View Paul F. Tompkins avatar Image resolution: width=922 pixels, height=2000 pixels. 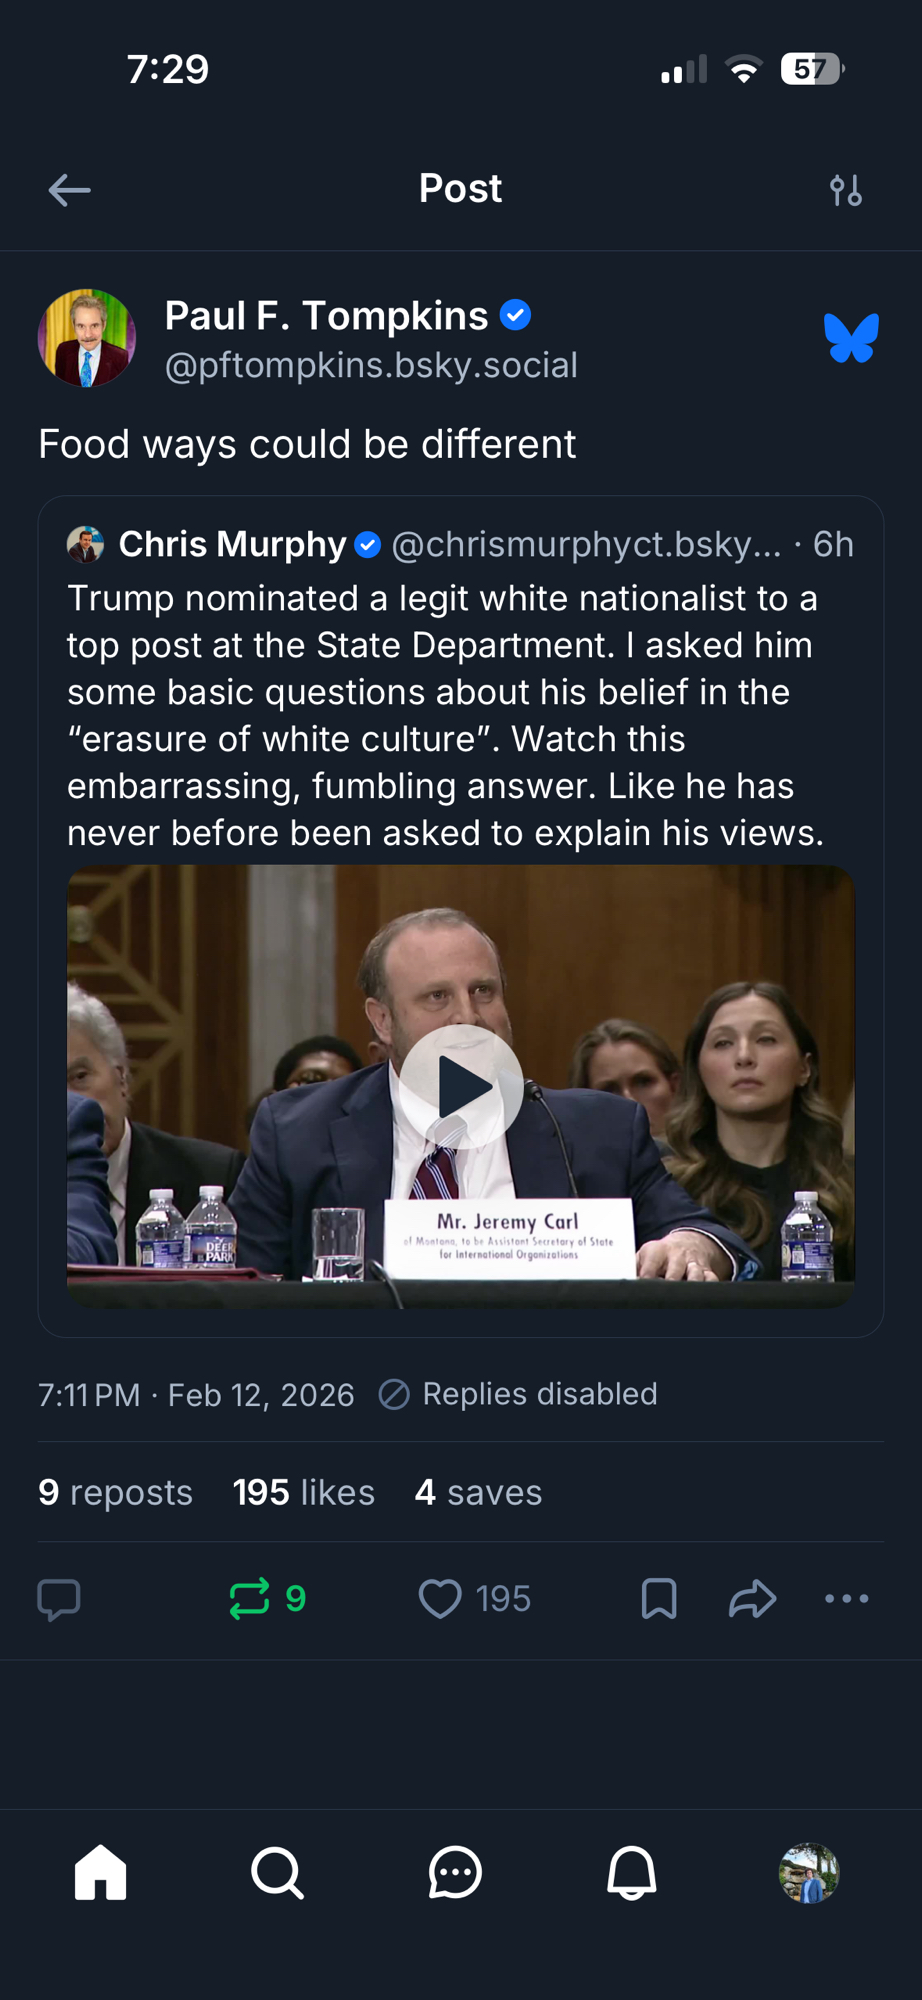pyautogui.click(x=87, y=338)
